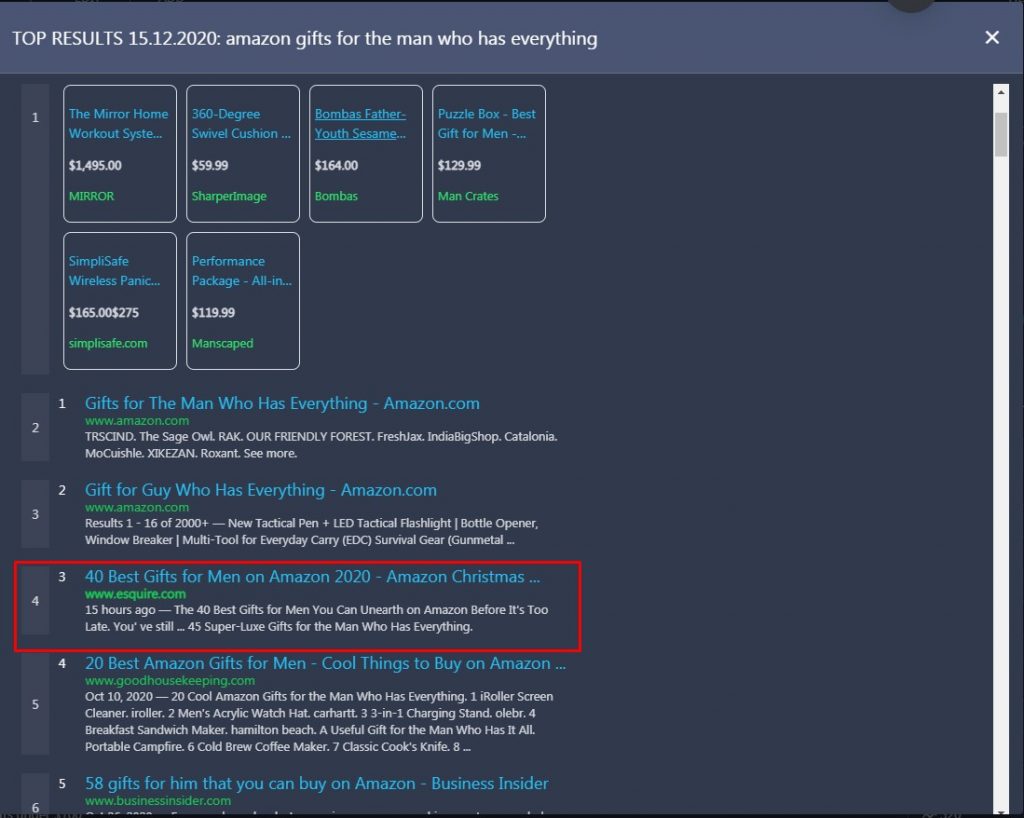1024x818 pixels.
Task: Open 58 gifts for him Business Insider result
Action: click(317, 783)
